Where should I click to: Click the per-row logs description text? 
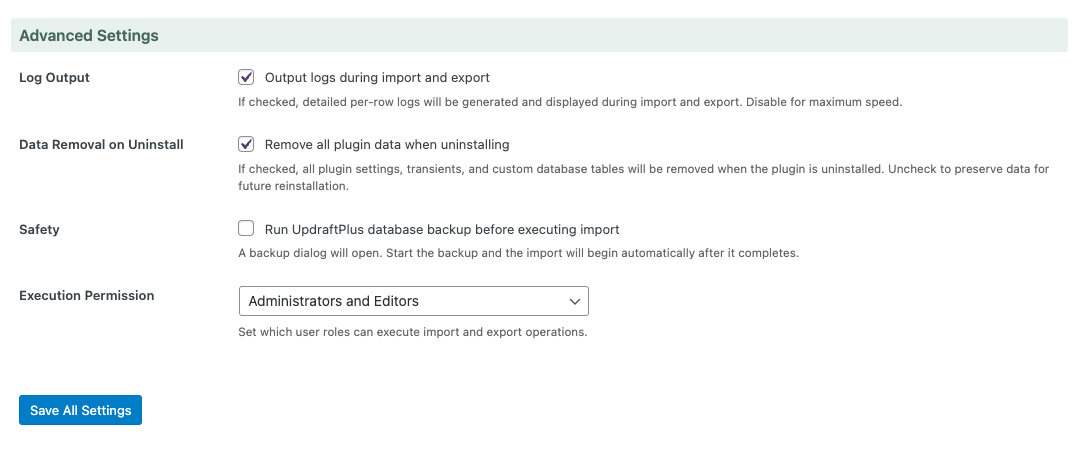point(570,101)
